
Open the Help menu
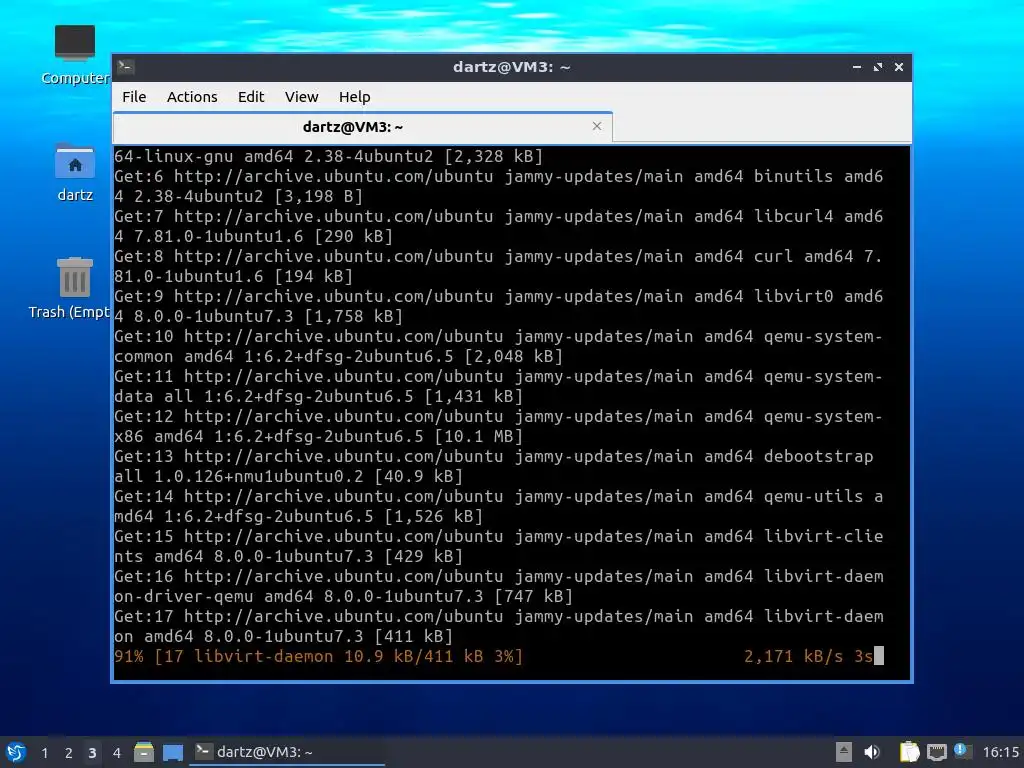point(355,97)
